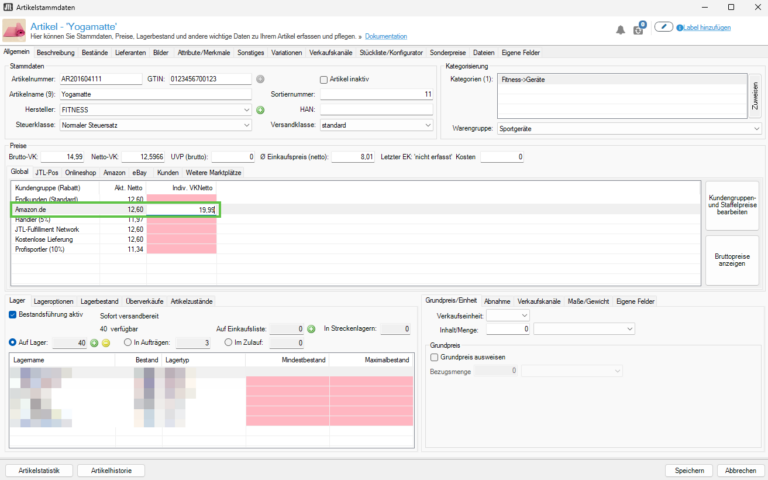Select the In Aufträgen radio button
The height and width of the screenshot is (480, 768).
tap(127, 343)
